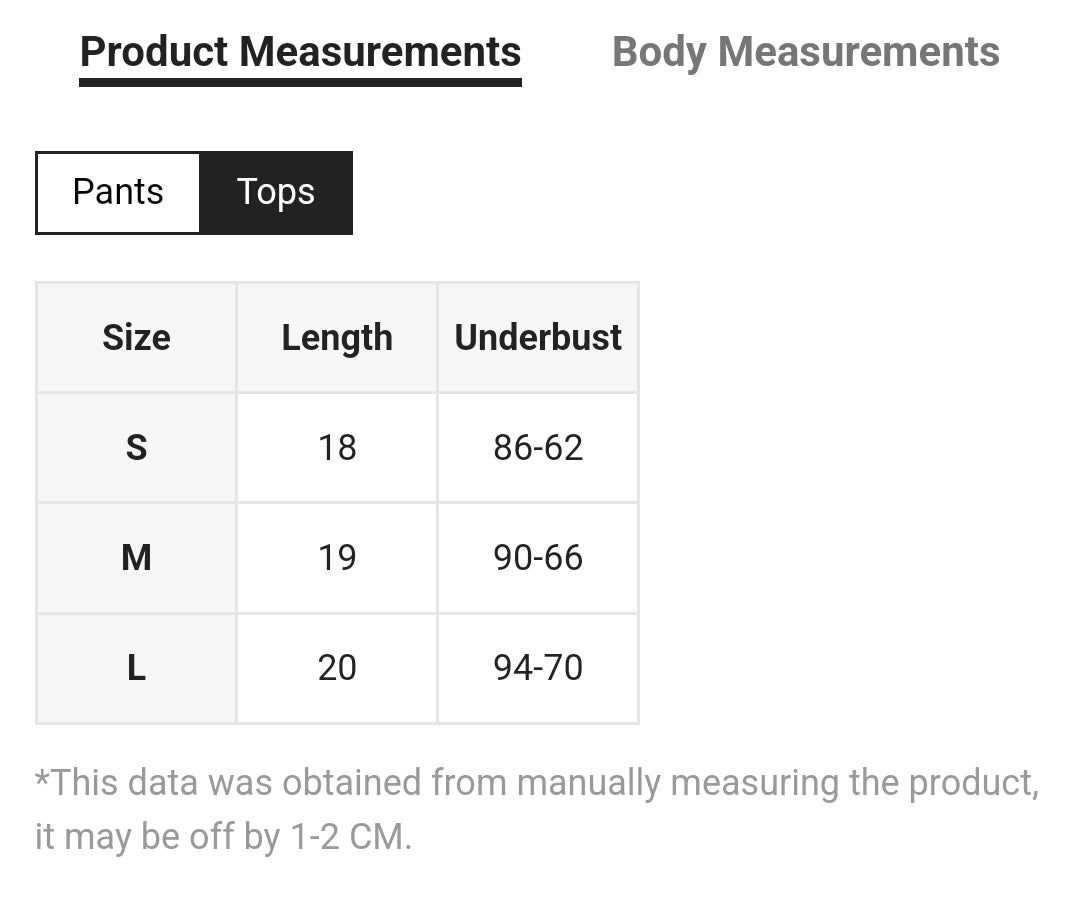
Task: Switch to the Body Measurements tab
Action: 805,52
